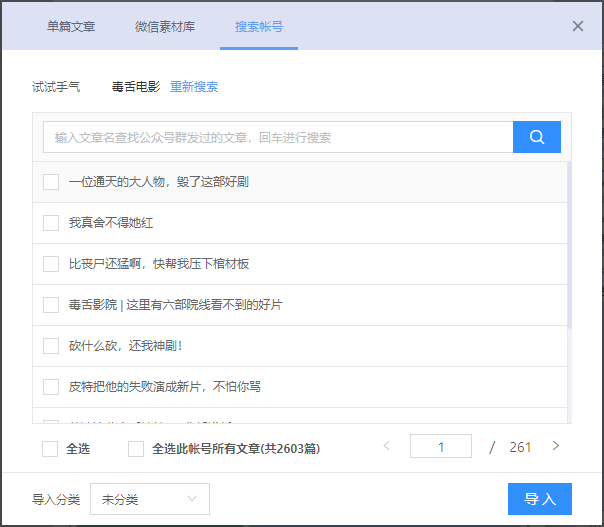The image size is (604, 527).
Task: Click the page number input box
Action: click(x=441, y=447)
